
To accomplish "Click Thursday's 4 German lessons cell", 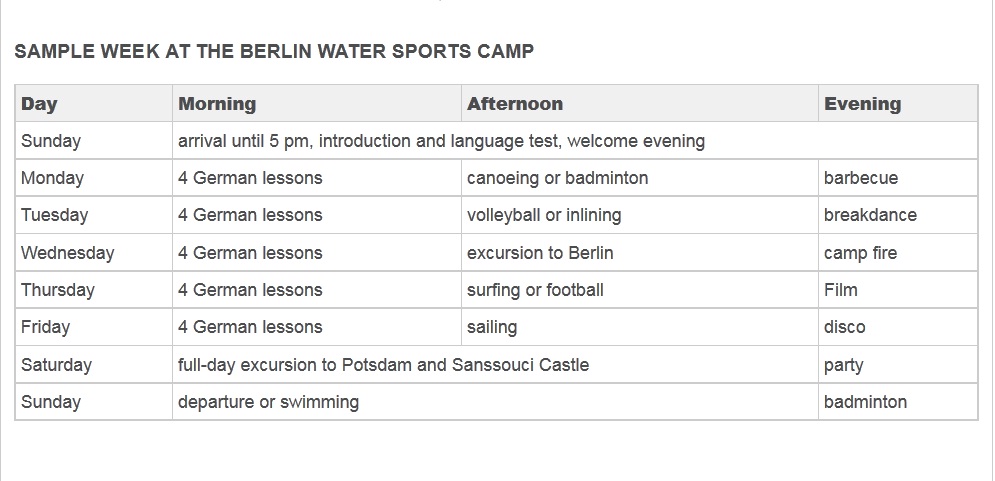I will point(317,290).
